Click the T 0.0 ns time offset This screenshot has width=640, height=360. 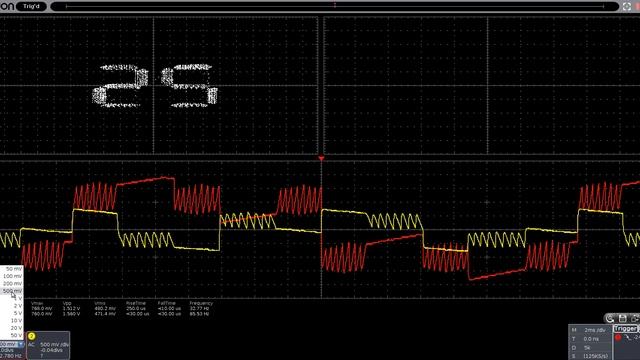(591, 339)
